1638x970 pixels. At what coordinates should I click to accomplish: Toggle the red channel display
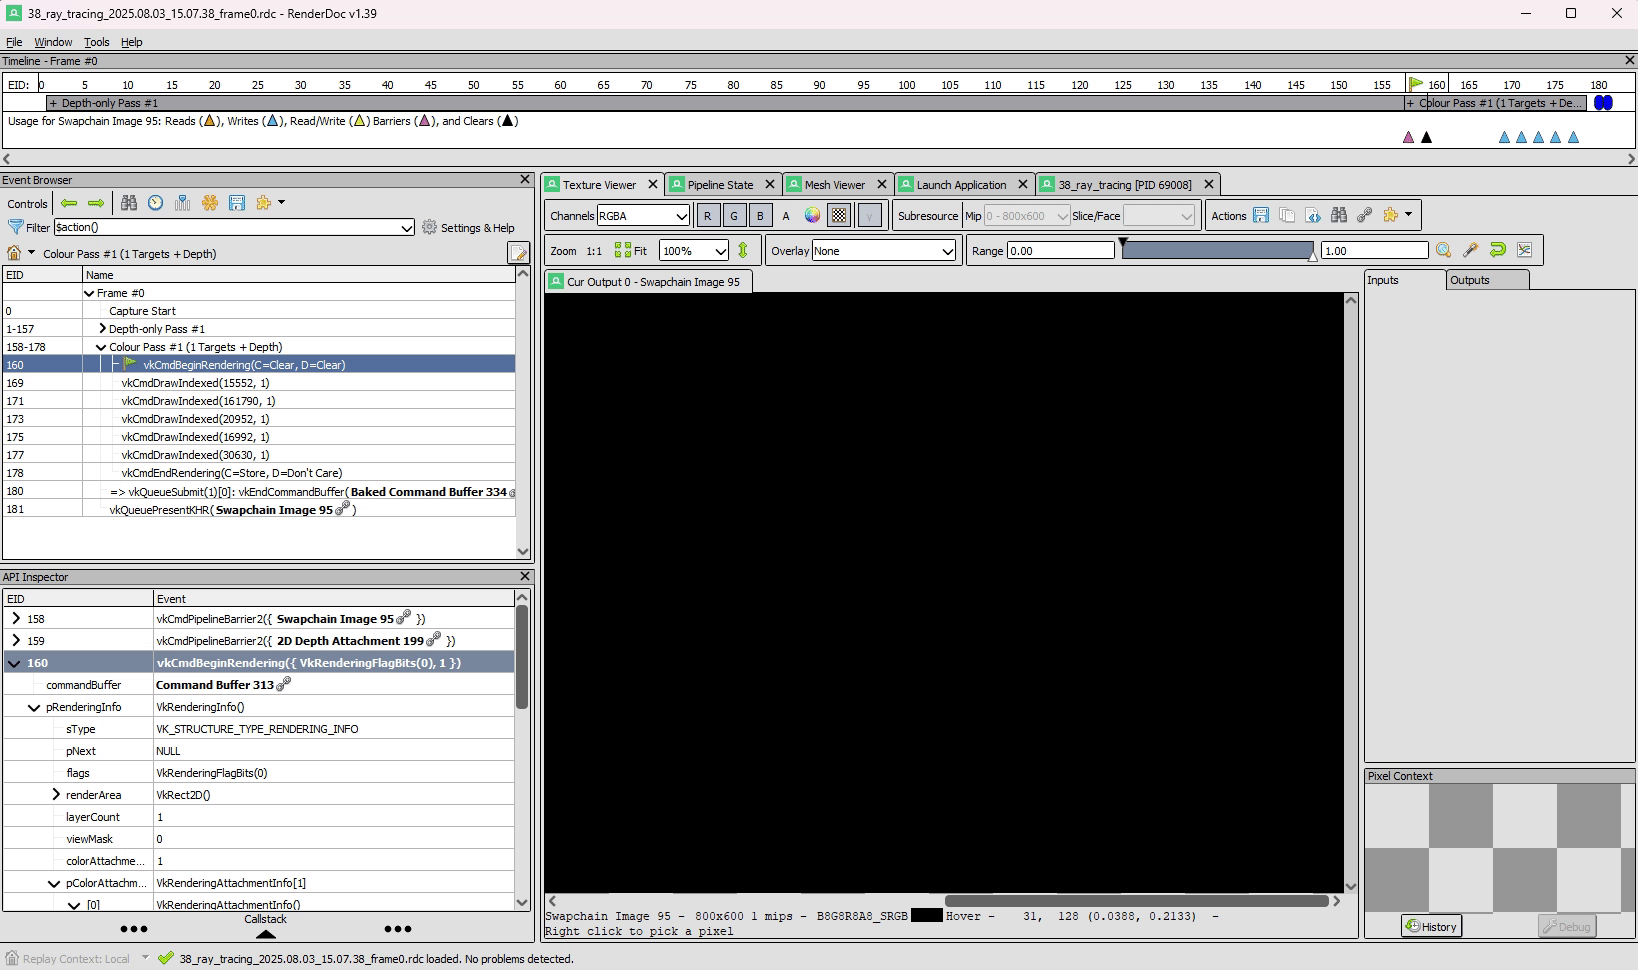coord(708,215)
